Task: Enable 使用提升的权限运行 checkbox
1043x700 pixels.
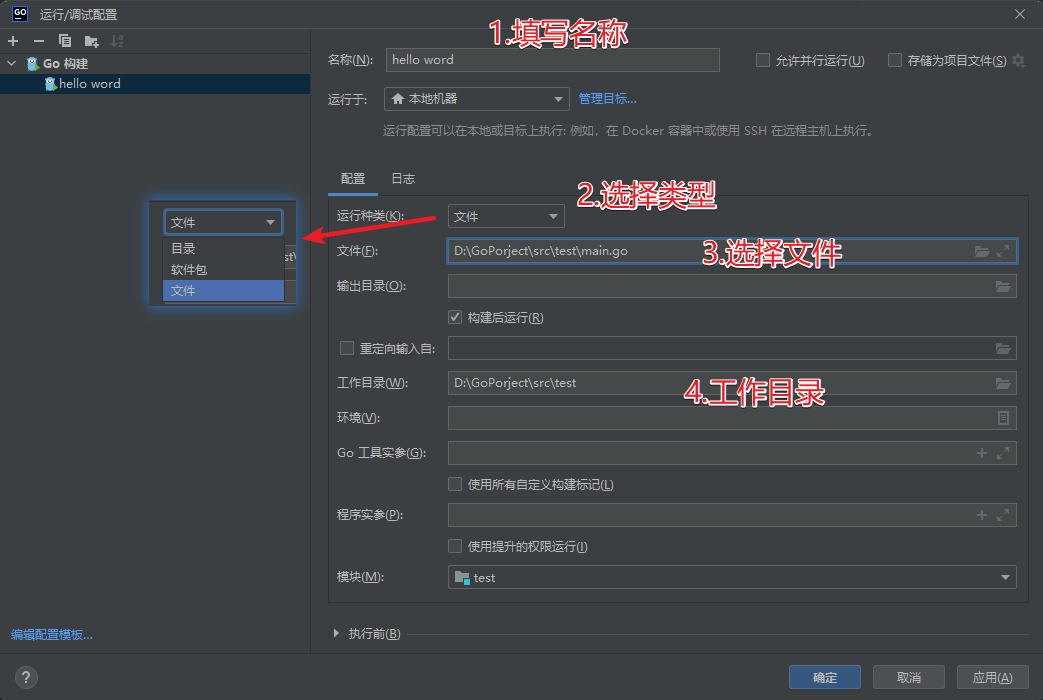Action: point(456,546)
